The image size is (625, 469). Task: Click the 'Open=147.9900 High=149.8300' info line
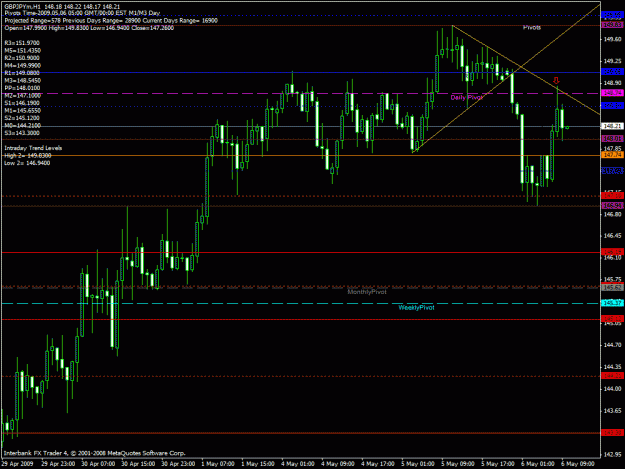[x=89, y=28]
